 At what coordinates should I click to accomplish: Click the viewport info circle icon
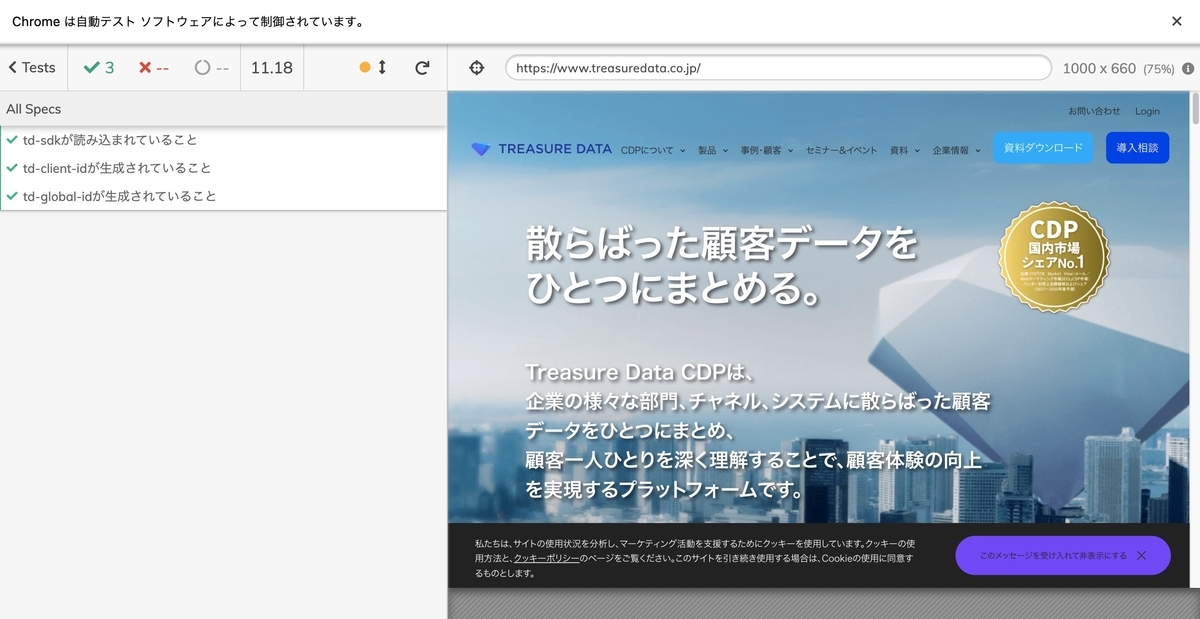click(1188, 69)
